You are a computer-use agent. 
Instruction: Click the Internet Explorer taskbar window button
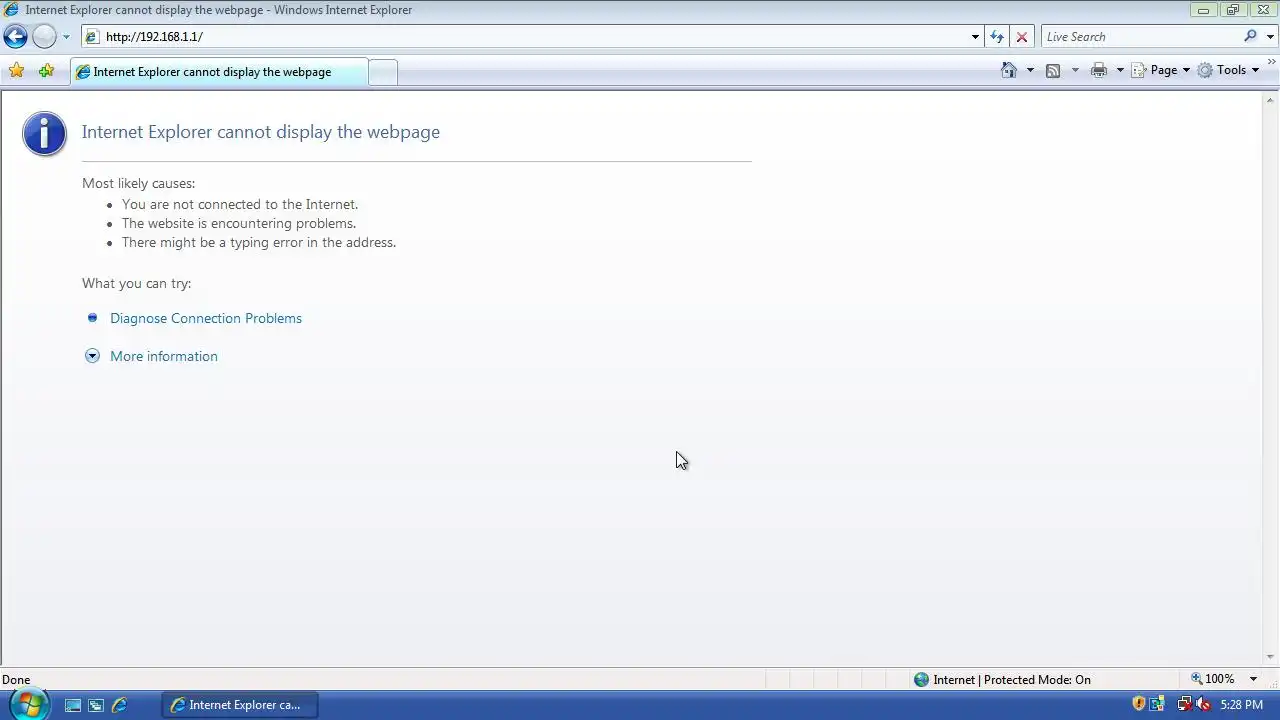click(x=240, y=705)
